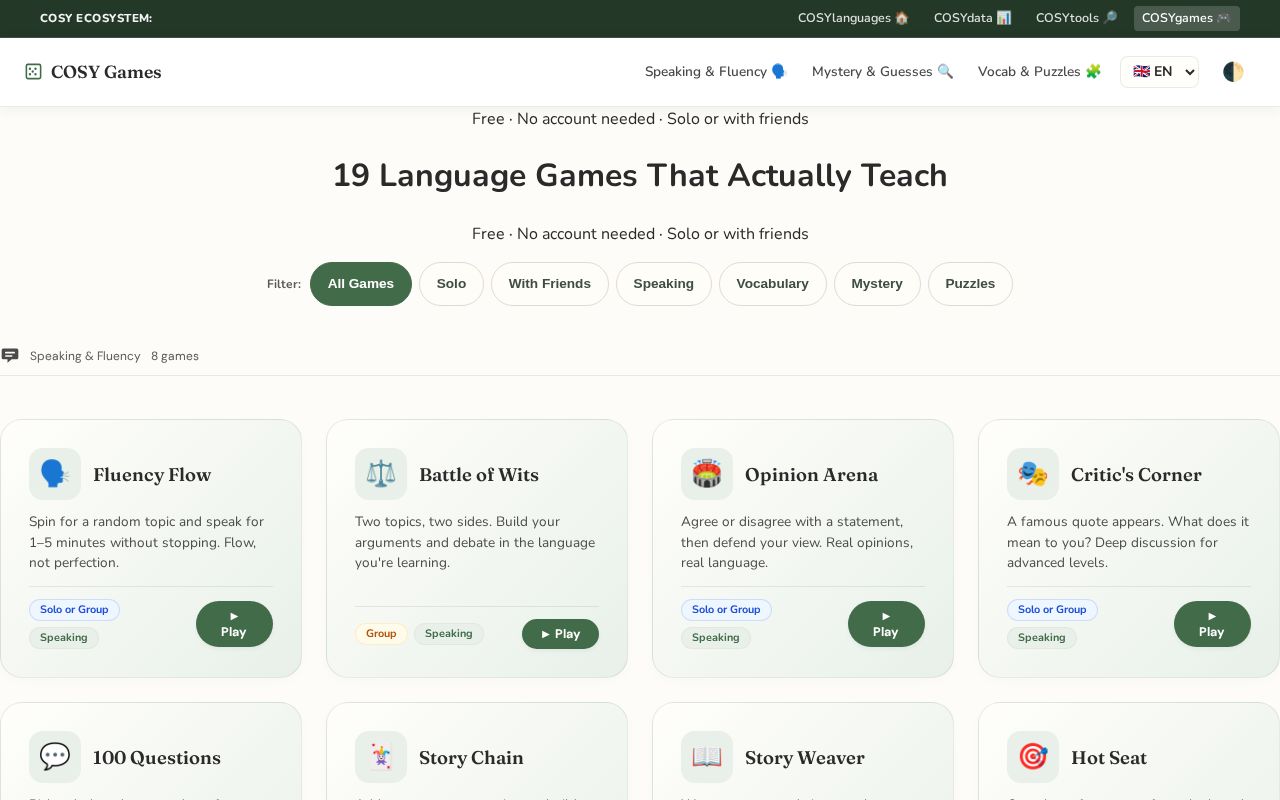Image resolution: width=1280 pixels, height=800 pixels.
Task: Click the Critic's Corner theater masks icon
Action: (x=1033, y=474)
